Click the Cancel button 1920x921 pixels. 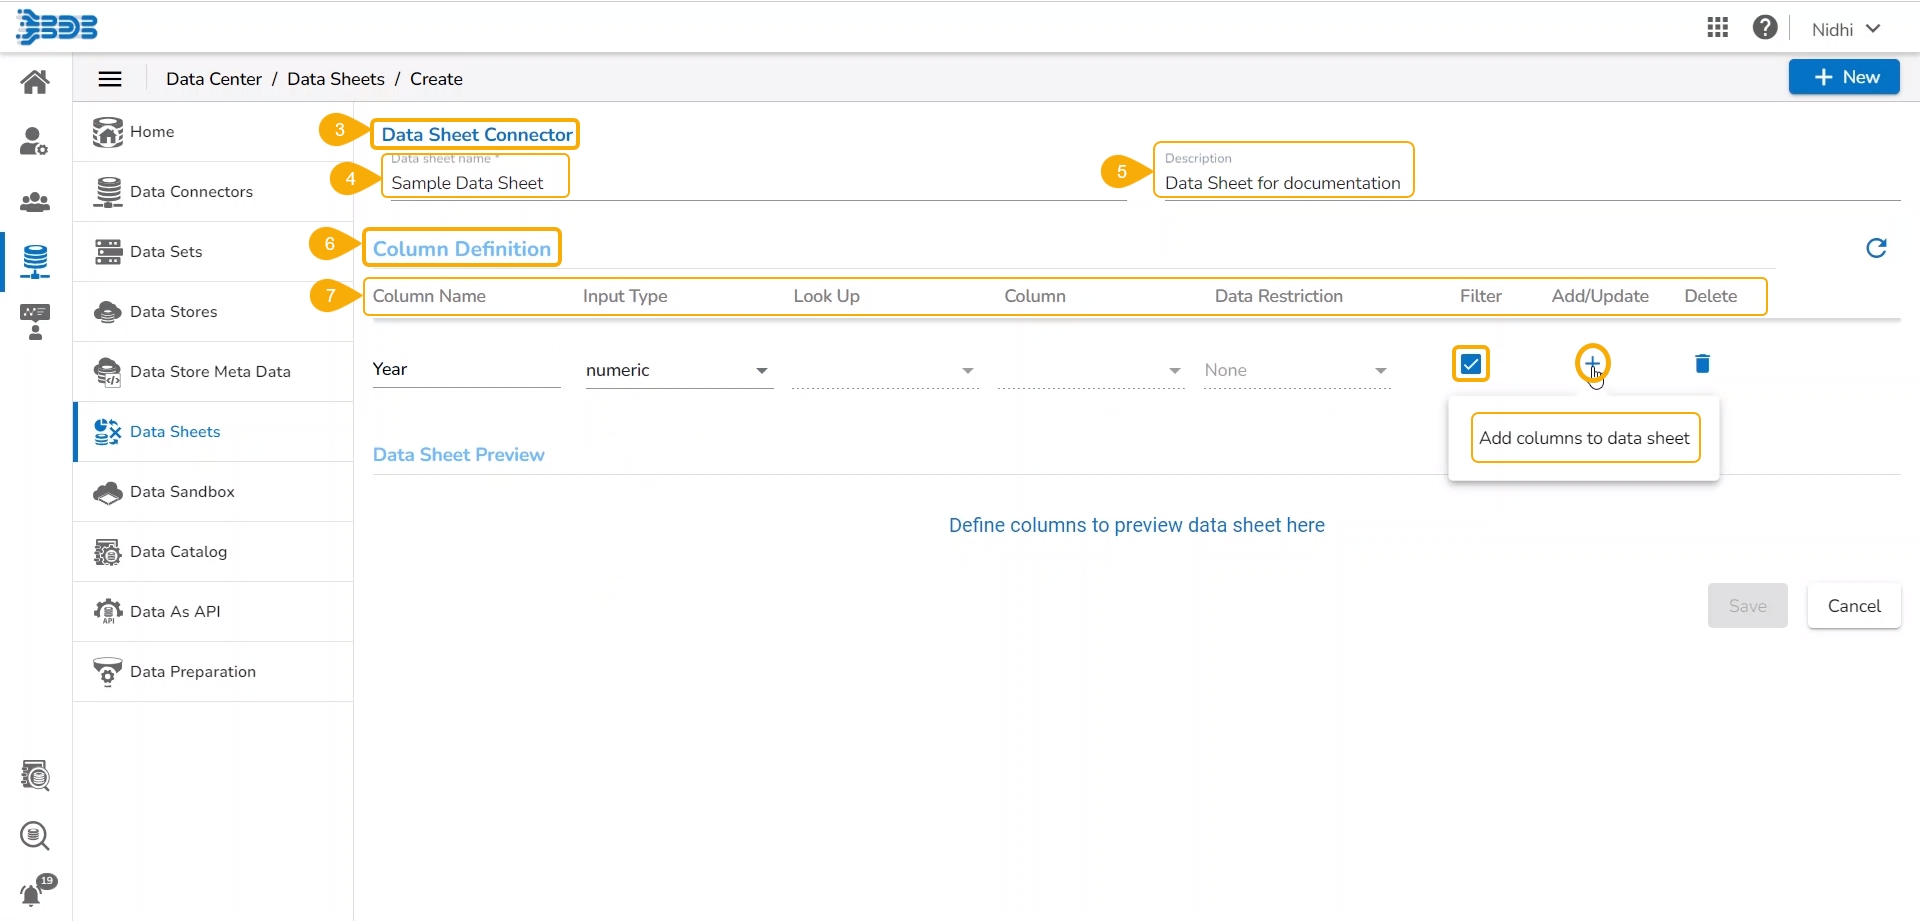point(1853,606)
